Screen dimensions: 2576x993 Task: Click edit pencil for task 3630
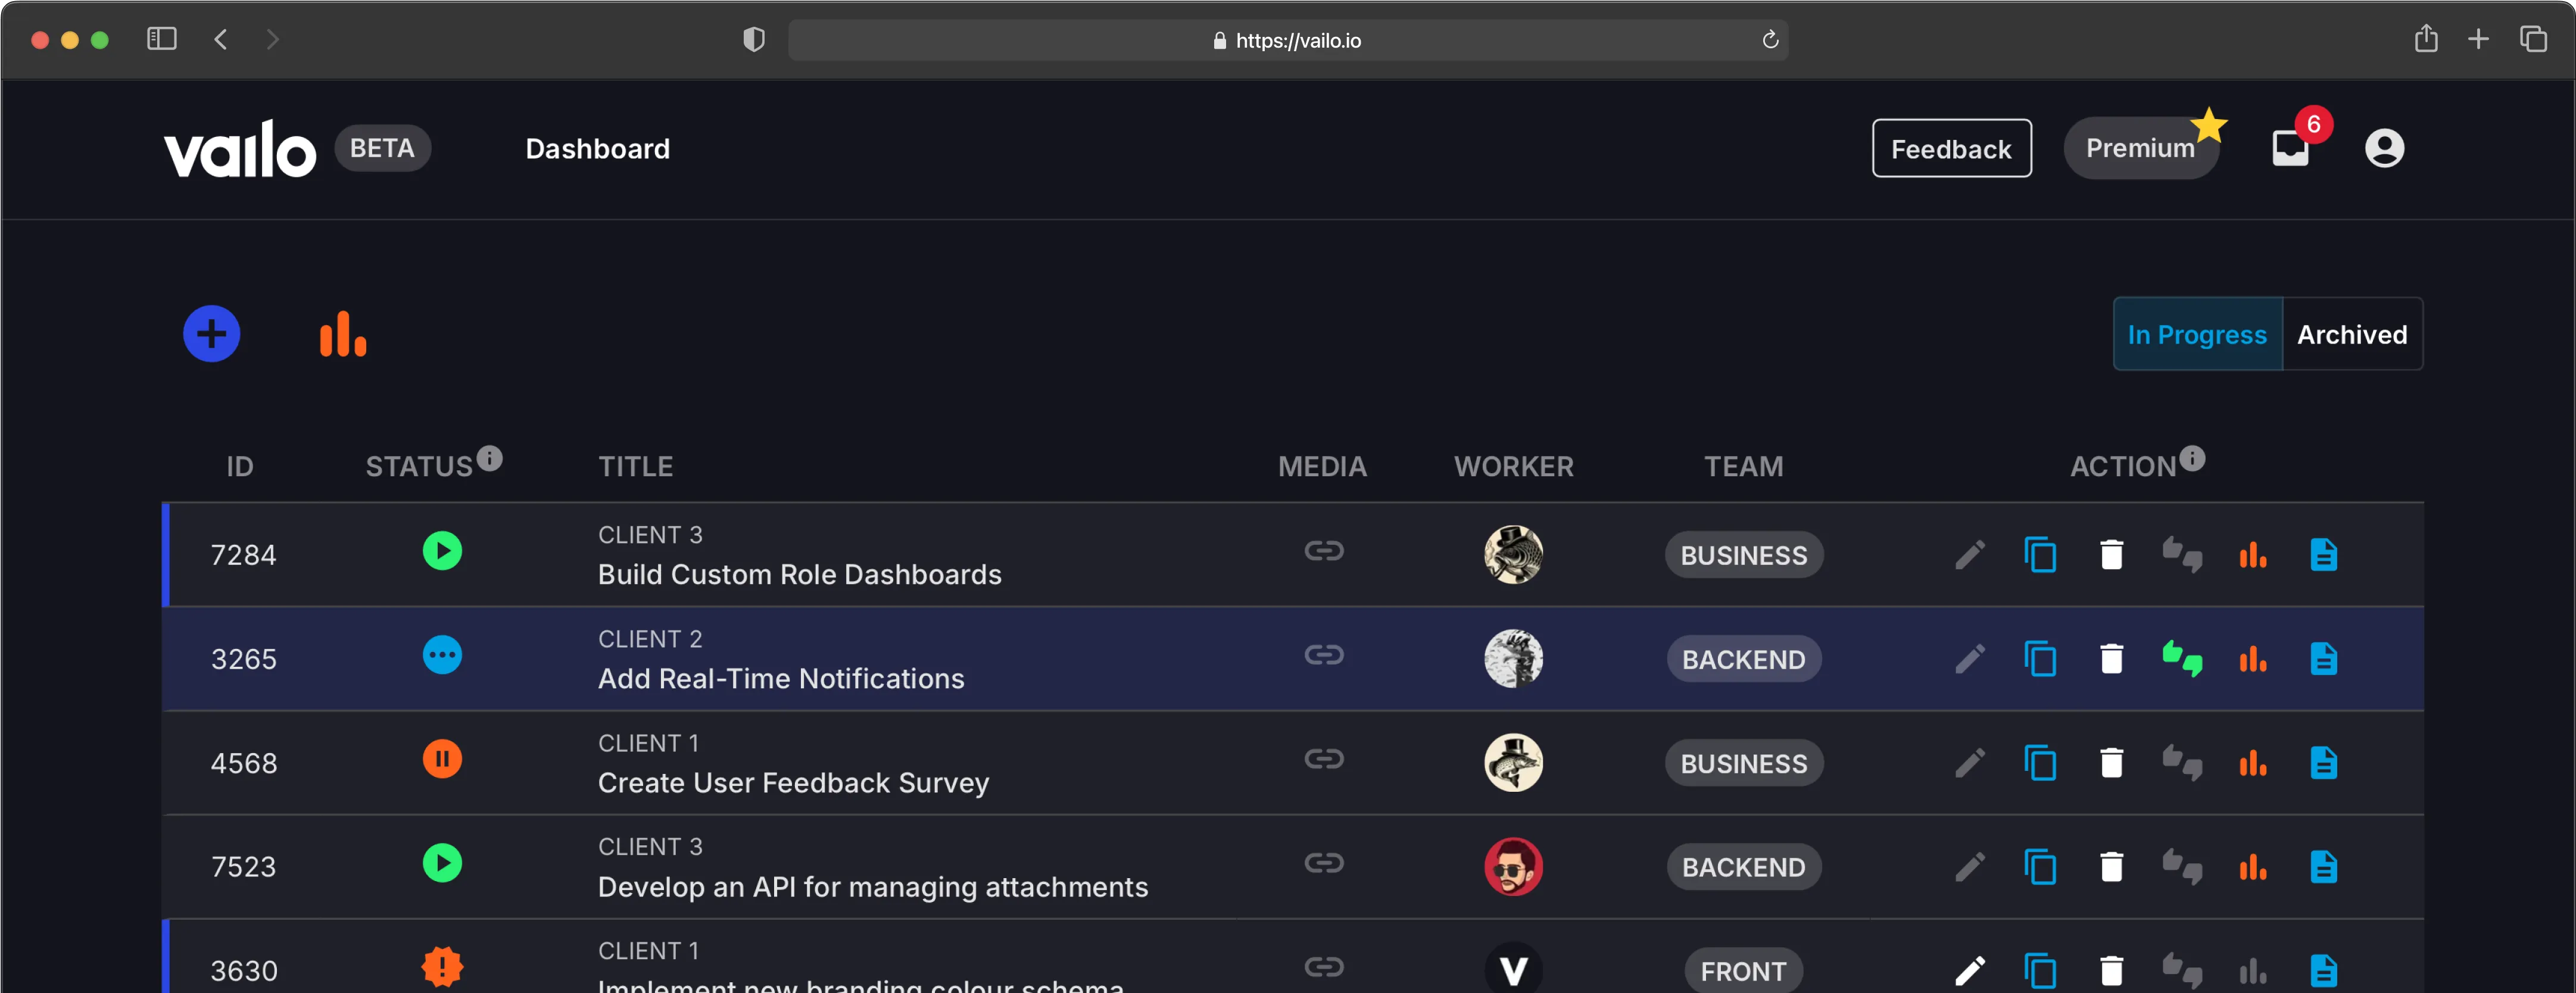coord(1969,970)
